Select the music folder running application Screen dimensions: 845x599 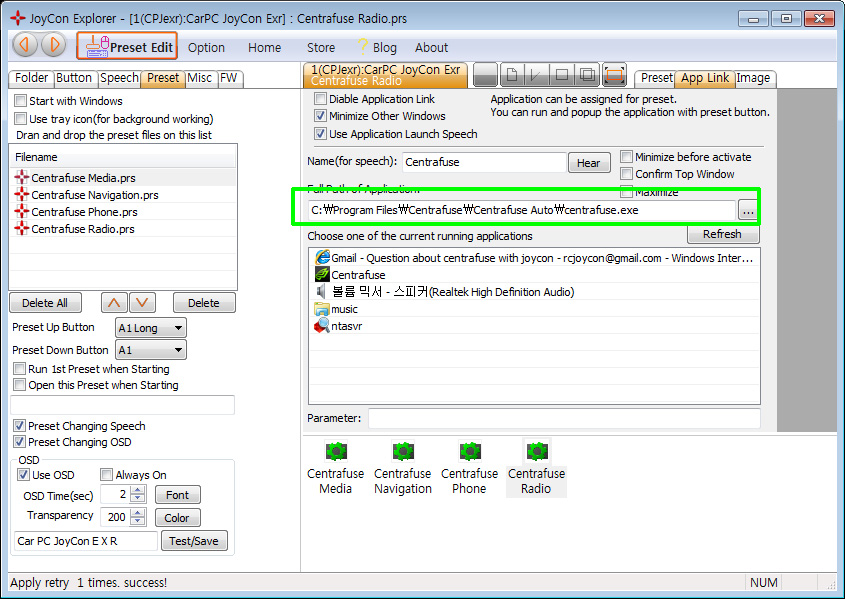coord(534,309)
